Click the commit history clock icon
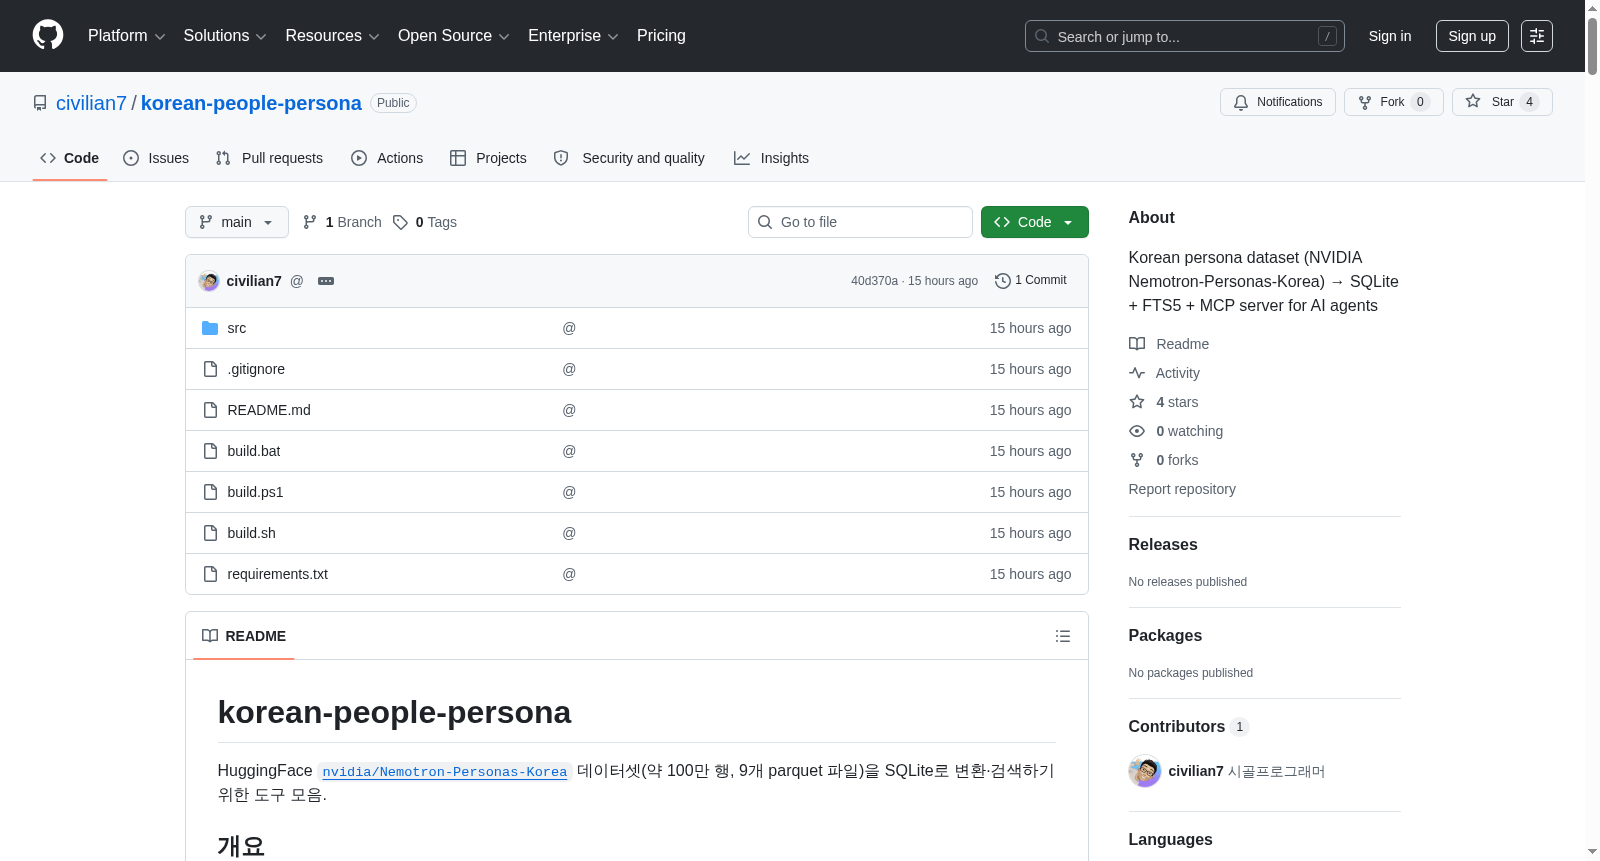1600x861 pixels. coord(1003,281)
